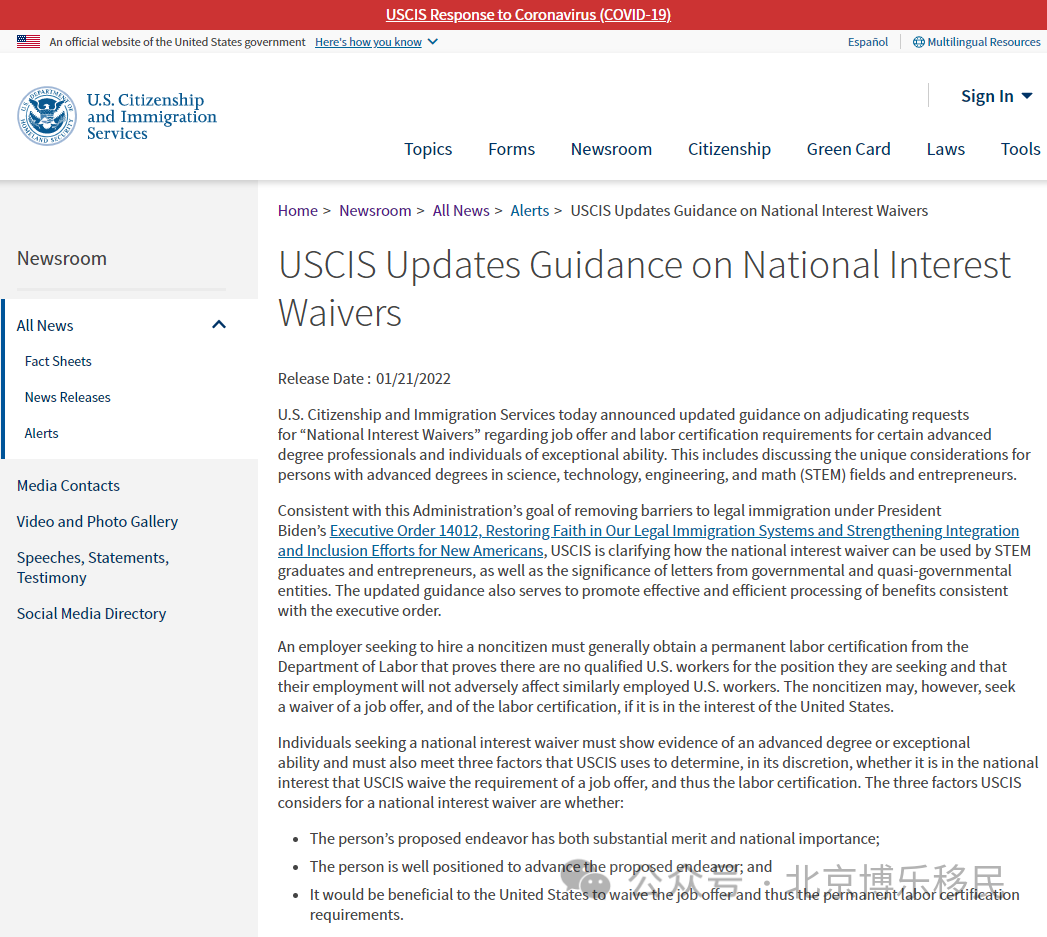
Task: Open Alerts in sidebar
Action: [41, 433]
